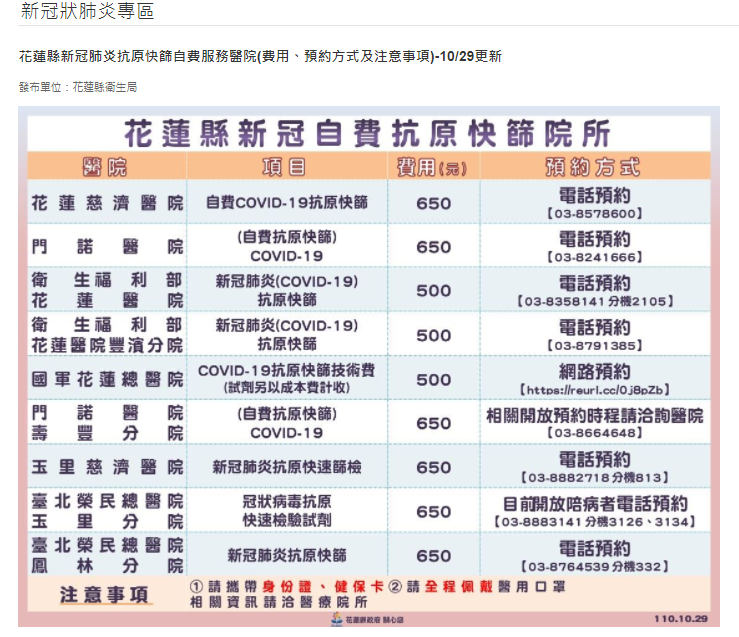This screenshot has width=739, height=637.
Task: Click the article title updated 10/29
Action: [x=259, y=57]
